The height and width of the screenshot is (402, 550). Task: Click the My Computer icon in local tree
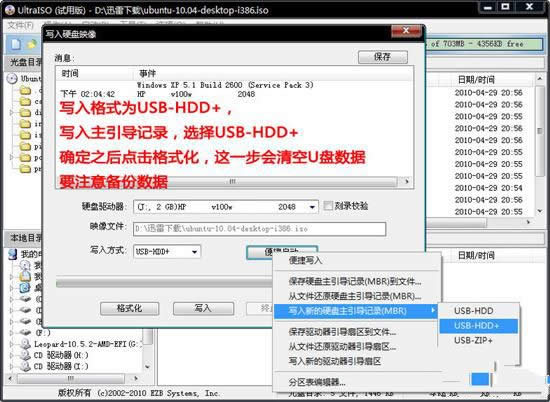13,254
